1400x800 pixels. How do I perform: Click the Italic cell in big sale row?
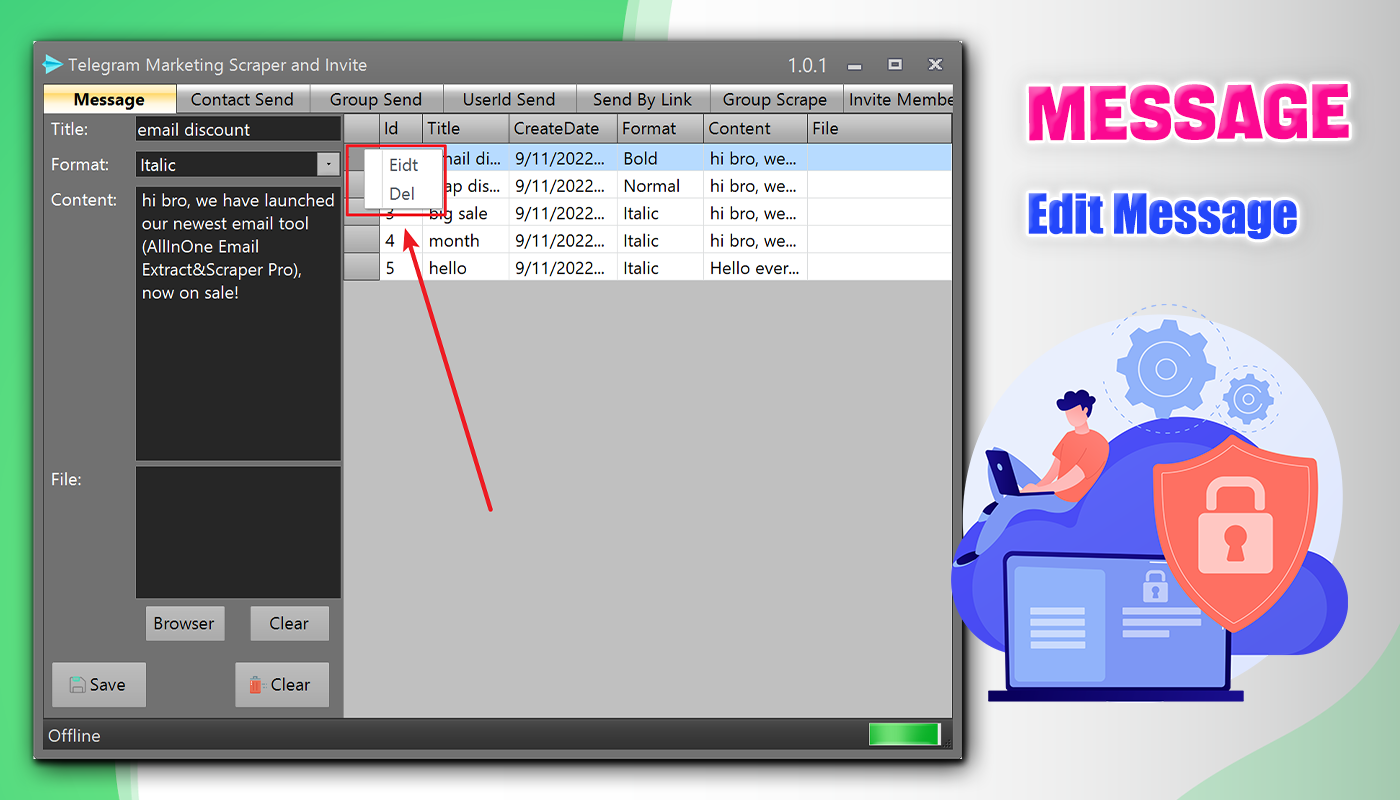660,213
